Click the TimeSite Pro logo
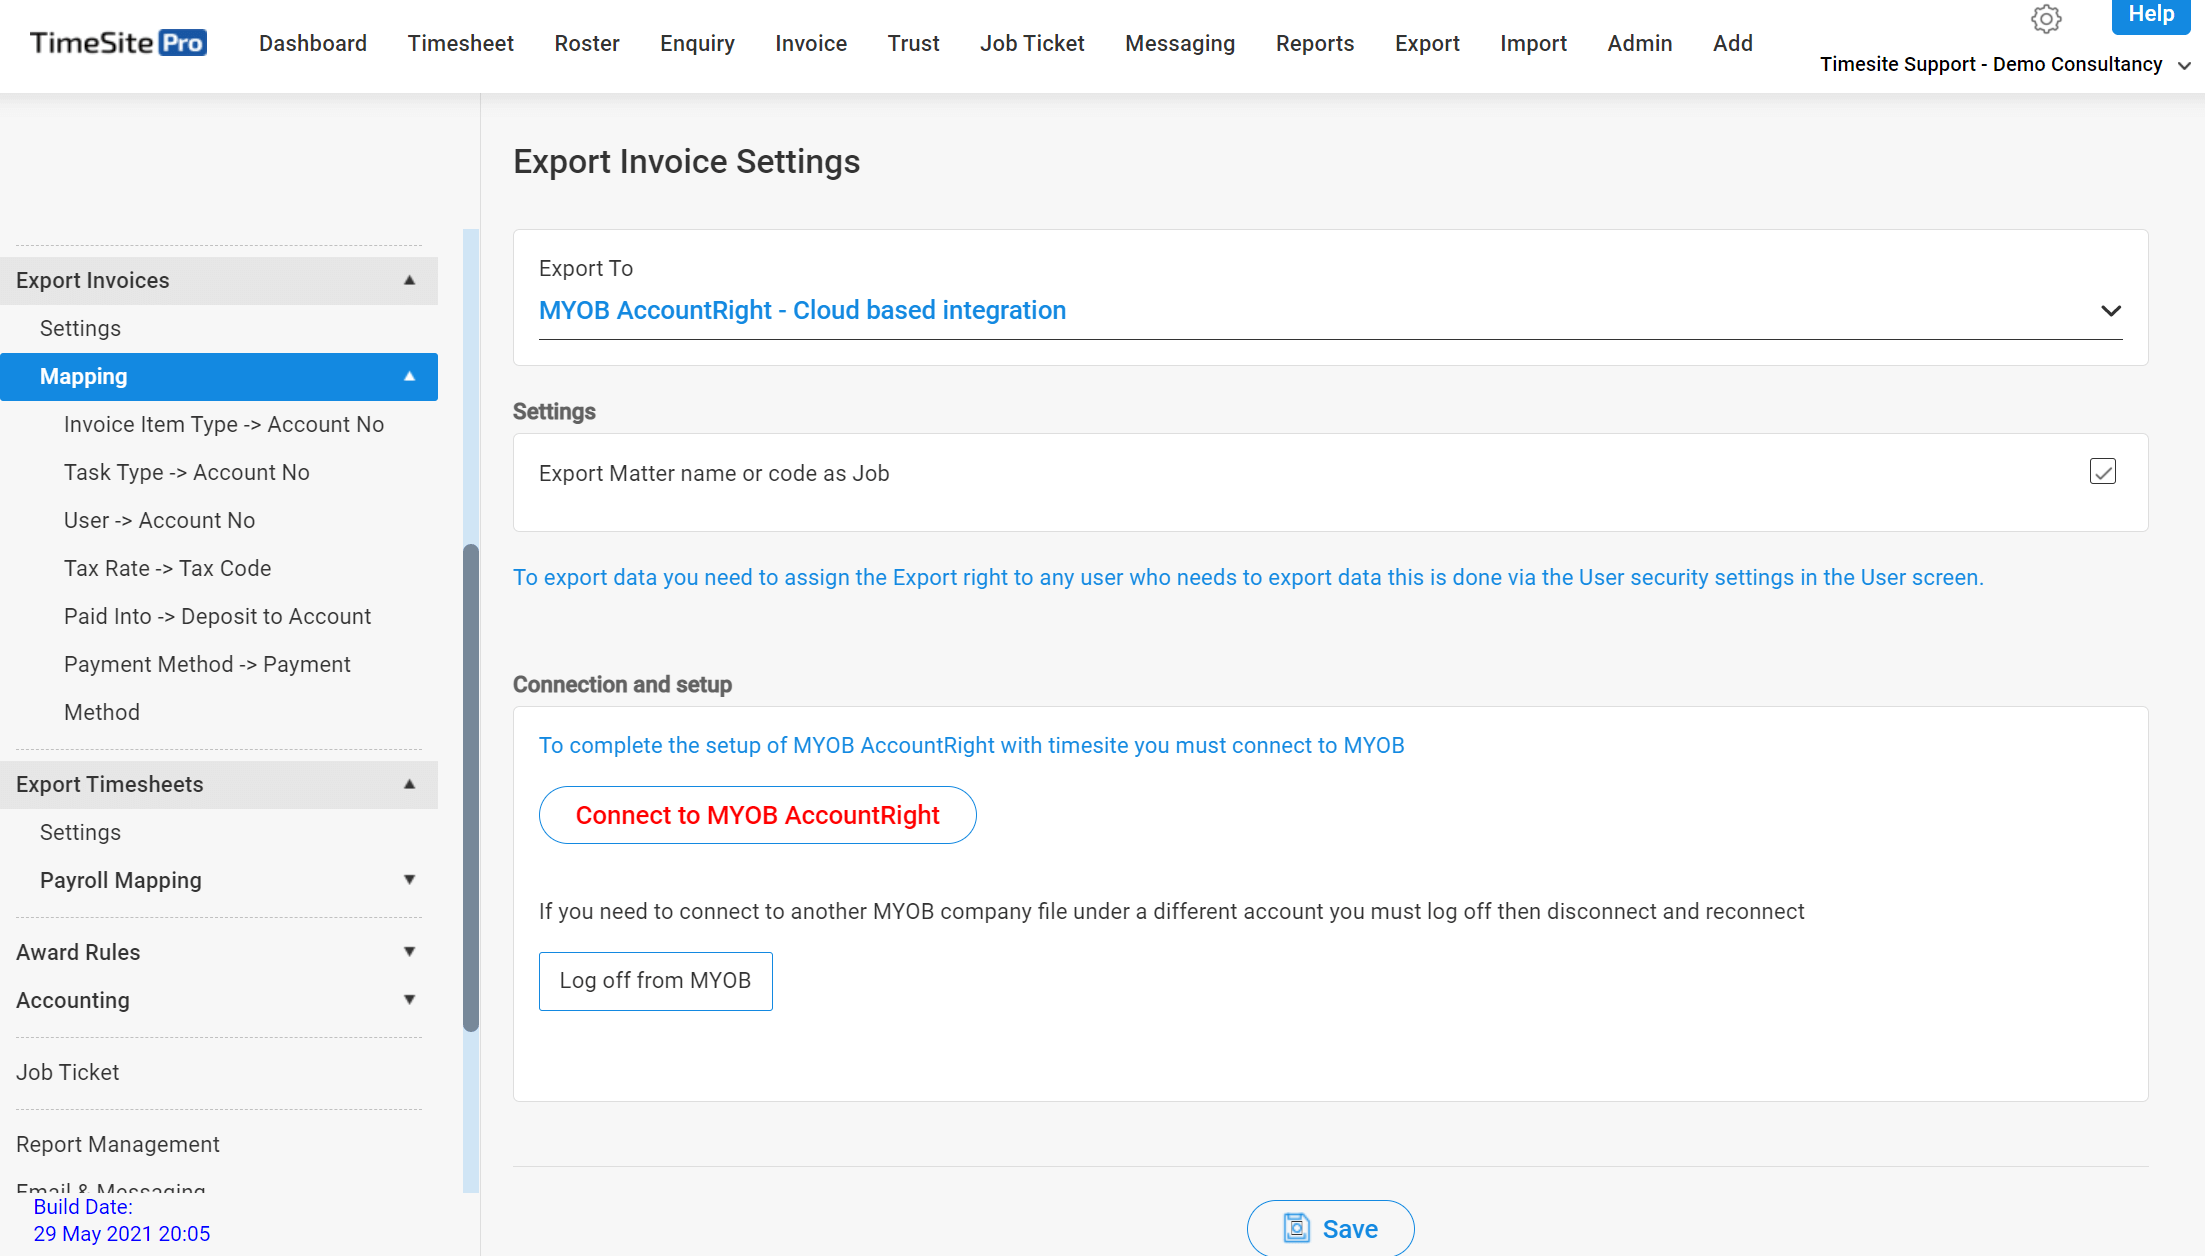 [x=118, y=43]
